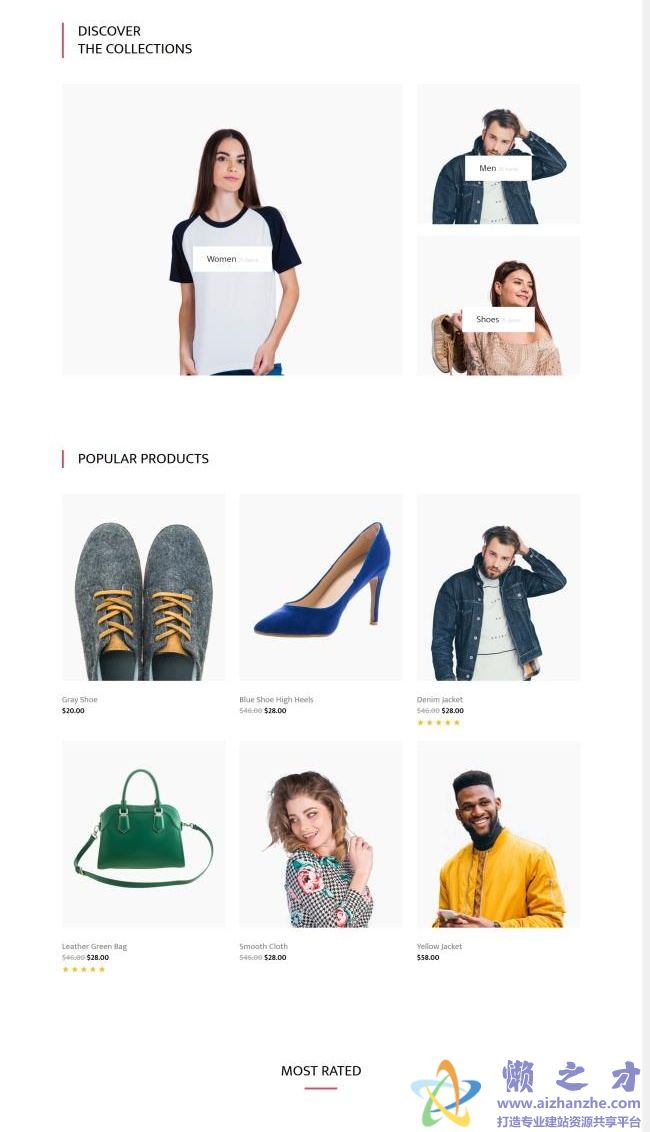Image resolution: width=650 pixels, height=1132 pixels.
Task: Click the Blue Shoe High Heels image
Action: (x=321, y=588)
